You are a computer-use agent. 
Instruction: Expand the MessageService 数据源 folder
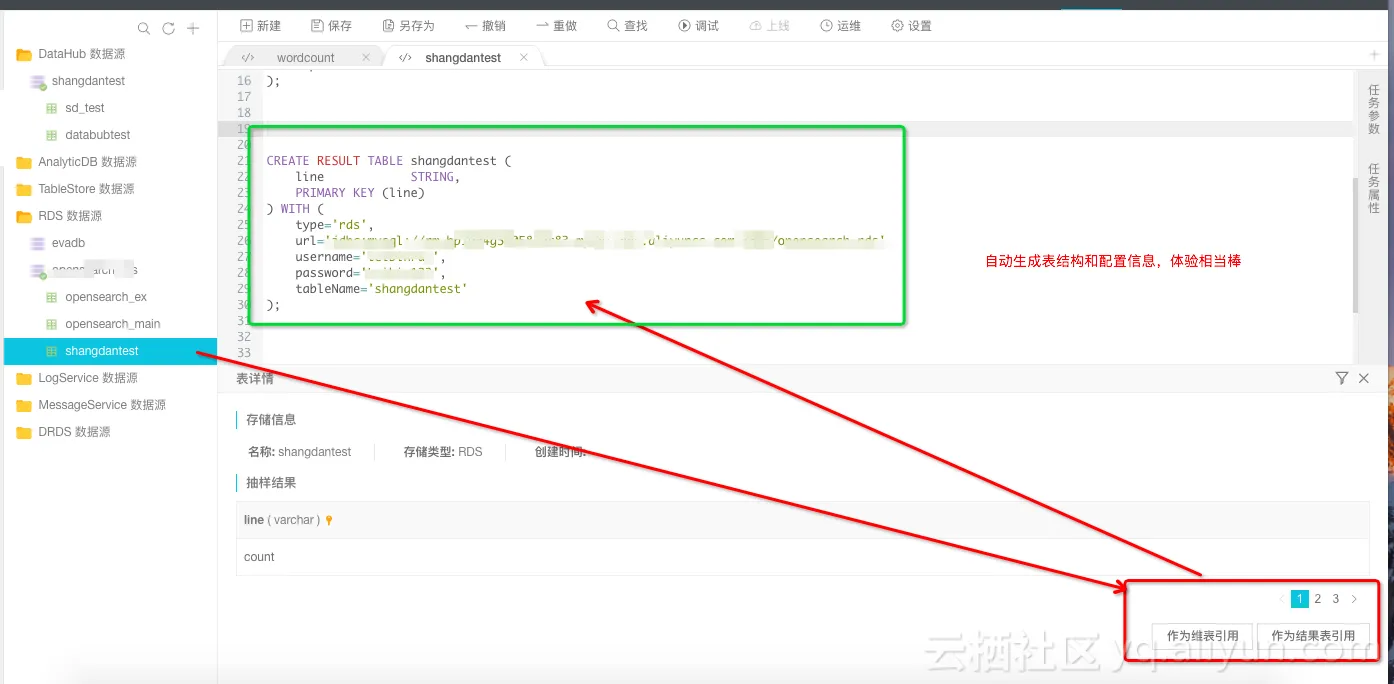click(91, 405)
